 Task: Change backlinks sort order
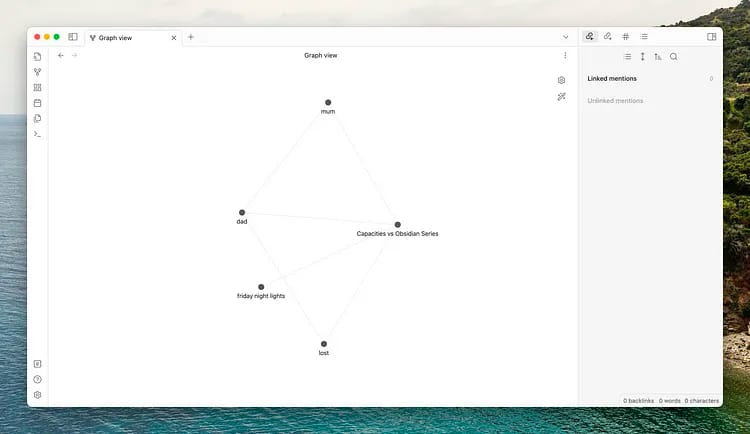(658, 56)
